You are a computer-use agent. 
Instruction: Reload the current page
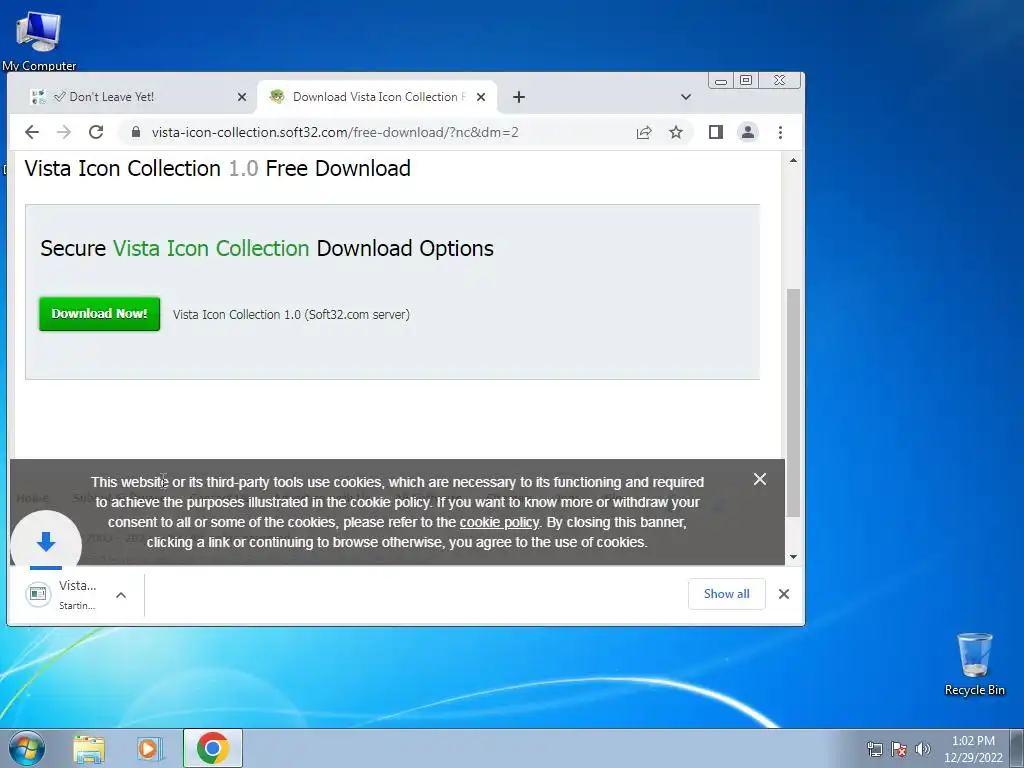[96, 133]
